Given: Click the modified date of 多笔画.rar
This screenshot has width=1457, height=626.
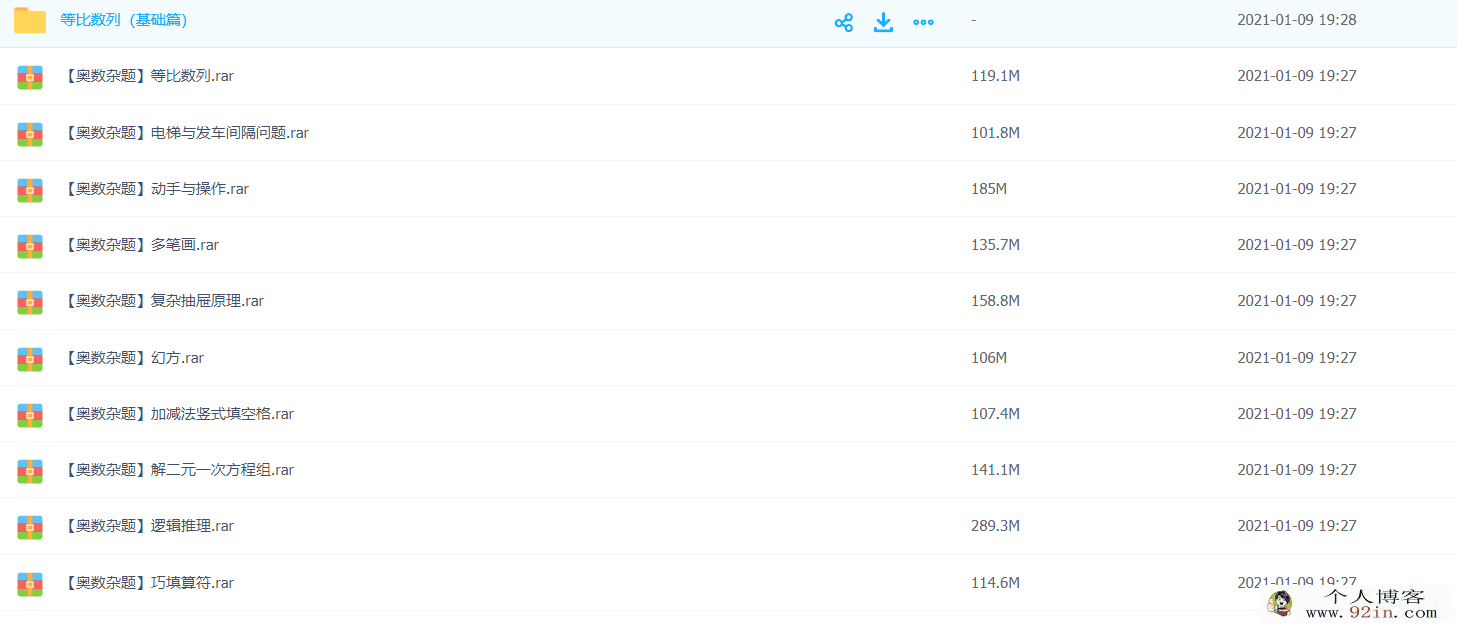Looking at the screenshot, I should click(1297, 245).
